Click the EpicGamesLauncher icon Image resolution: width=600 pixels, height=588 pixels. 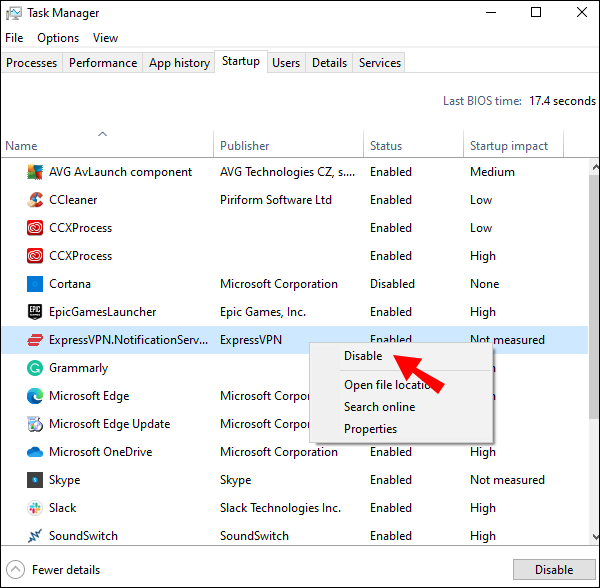35,312
